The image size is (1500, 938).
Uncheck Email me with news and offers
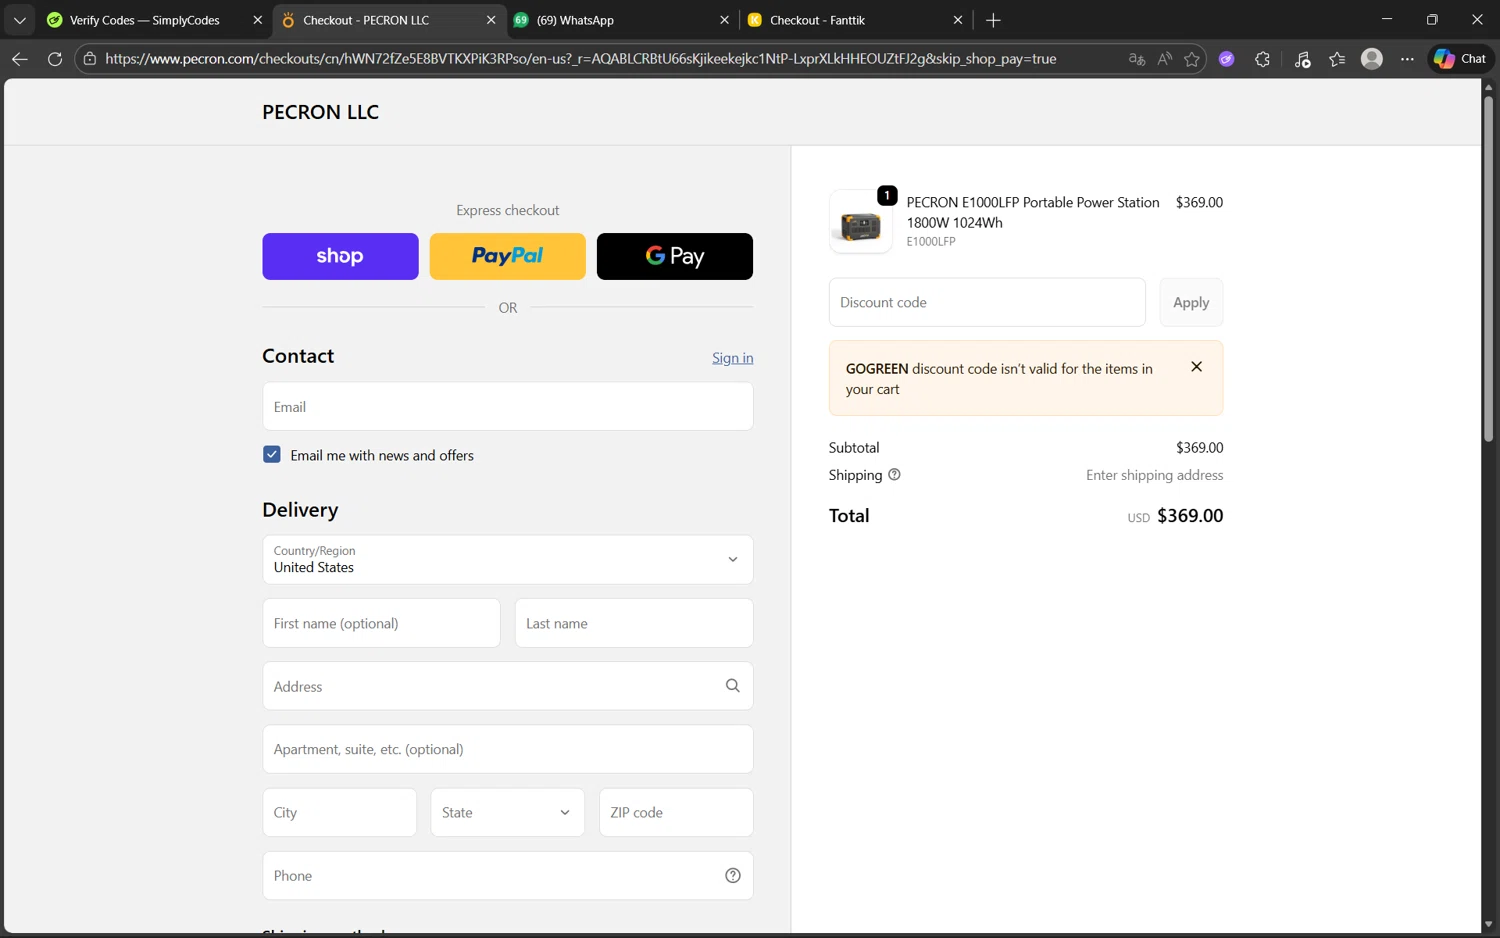(x=272, y=455)
